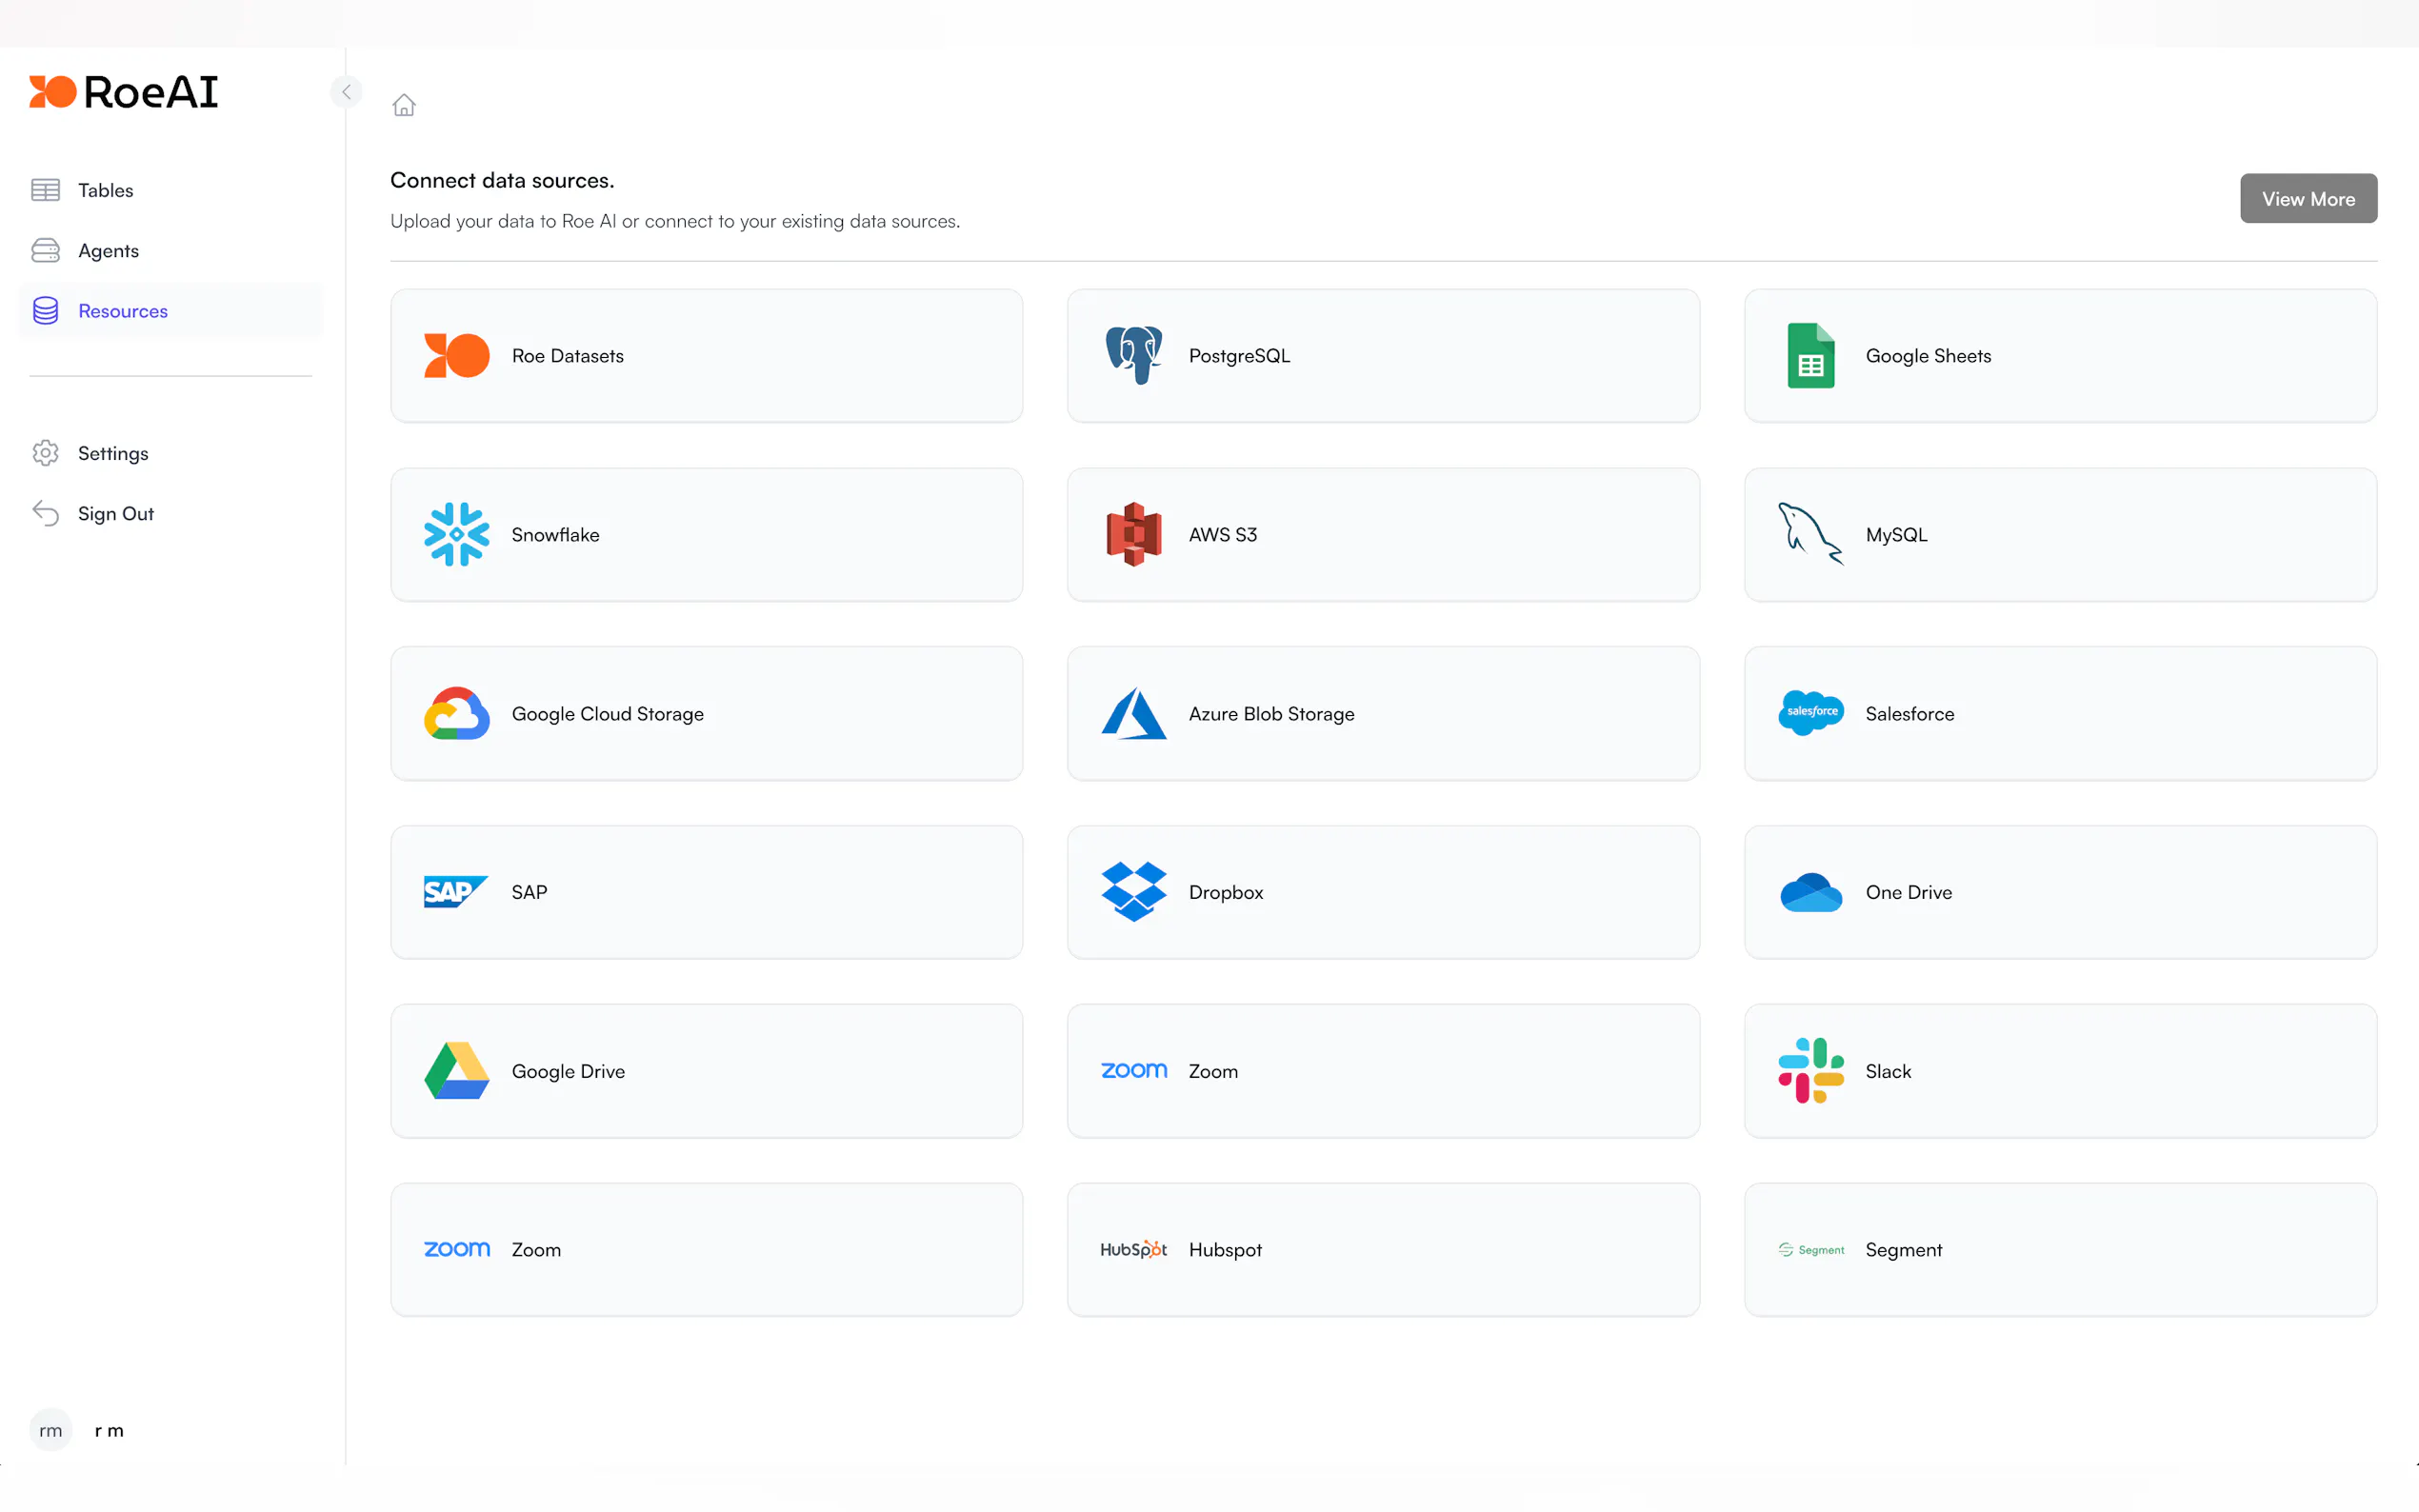This screenshot has width=2419, height=1512.
Task: Open the Salesforce connector card
Action: click(x=2059, y=713)
